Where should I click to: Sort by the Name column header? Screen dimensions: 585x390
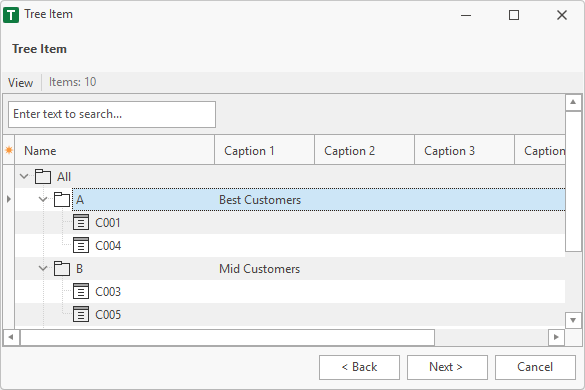pyautogui.click(x=115, y=150)
